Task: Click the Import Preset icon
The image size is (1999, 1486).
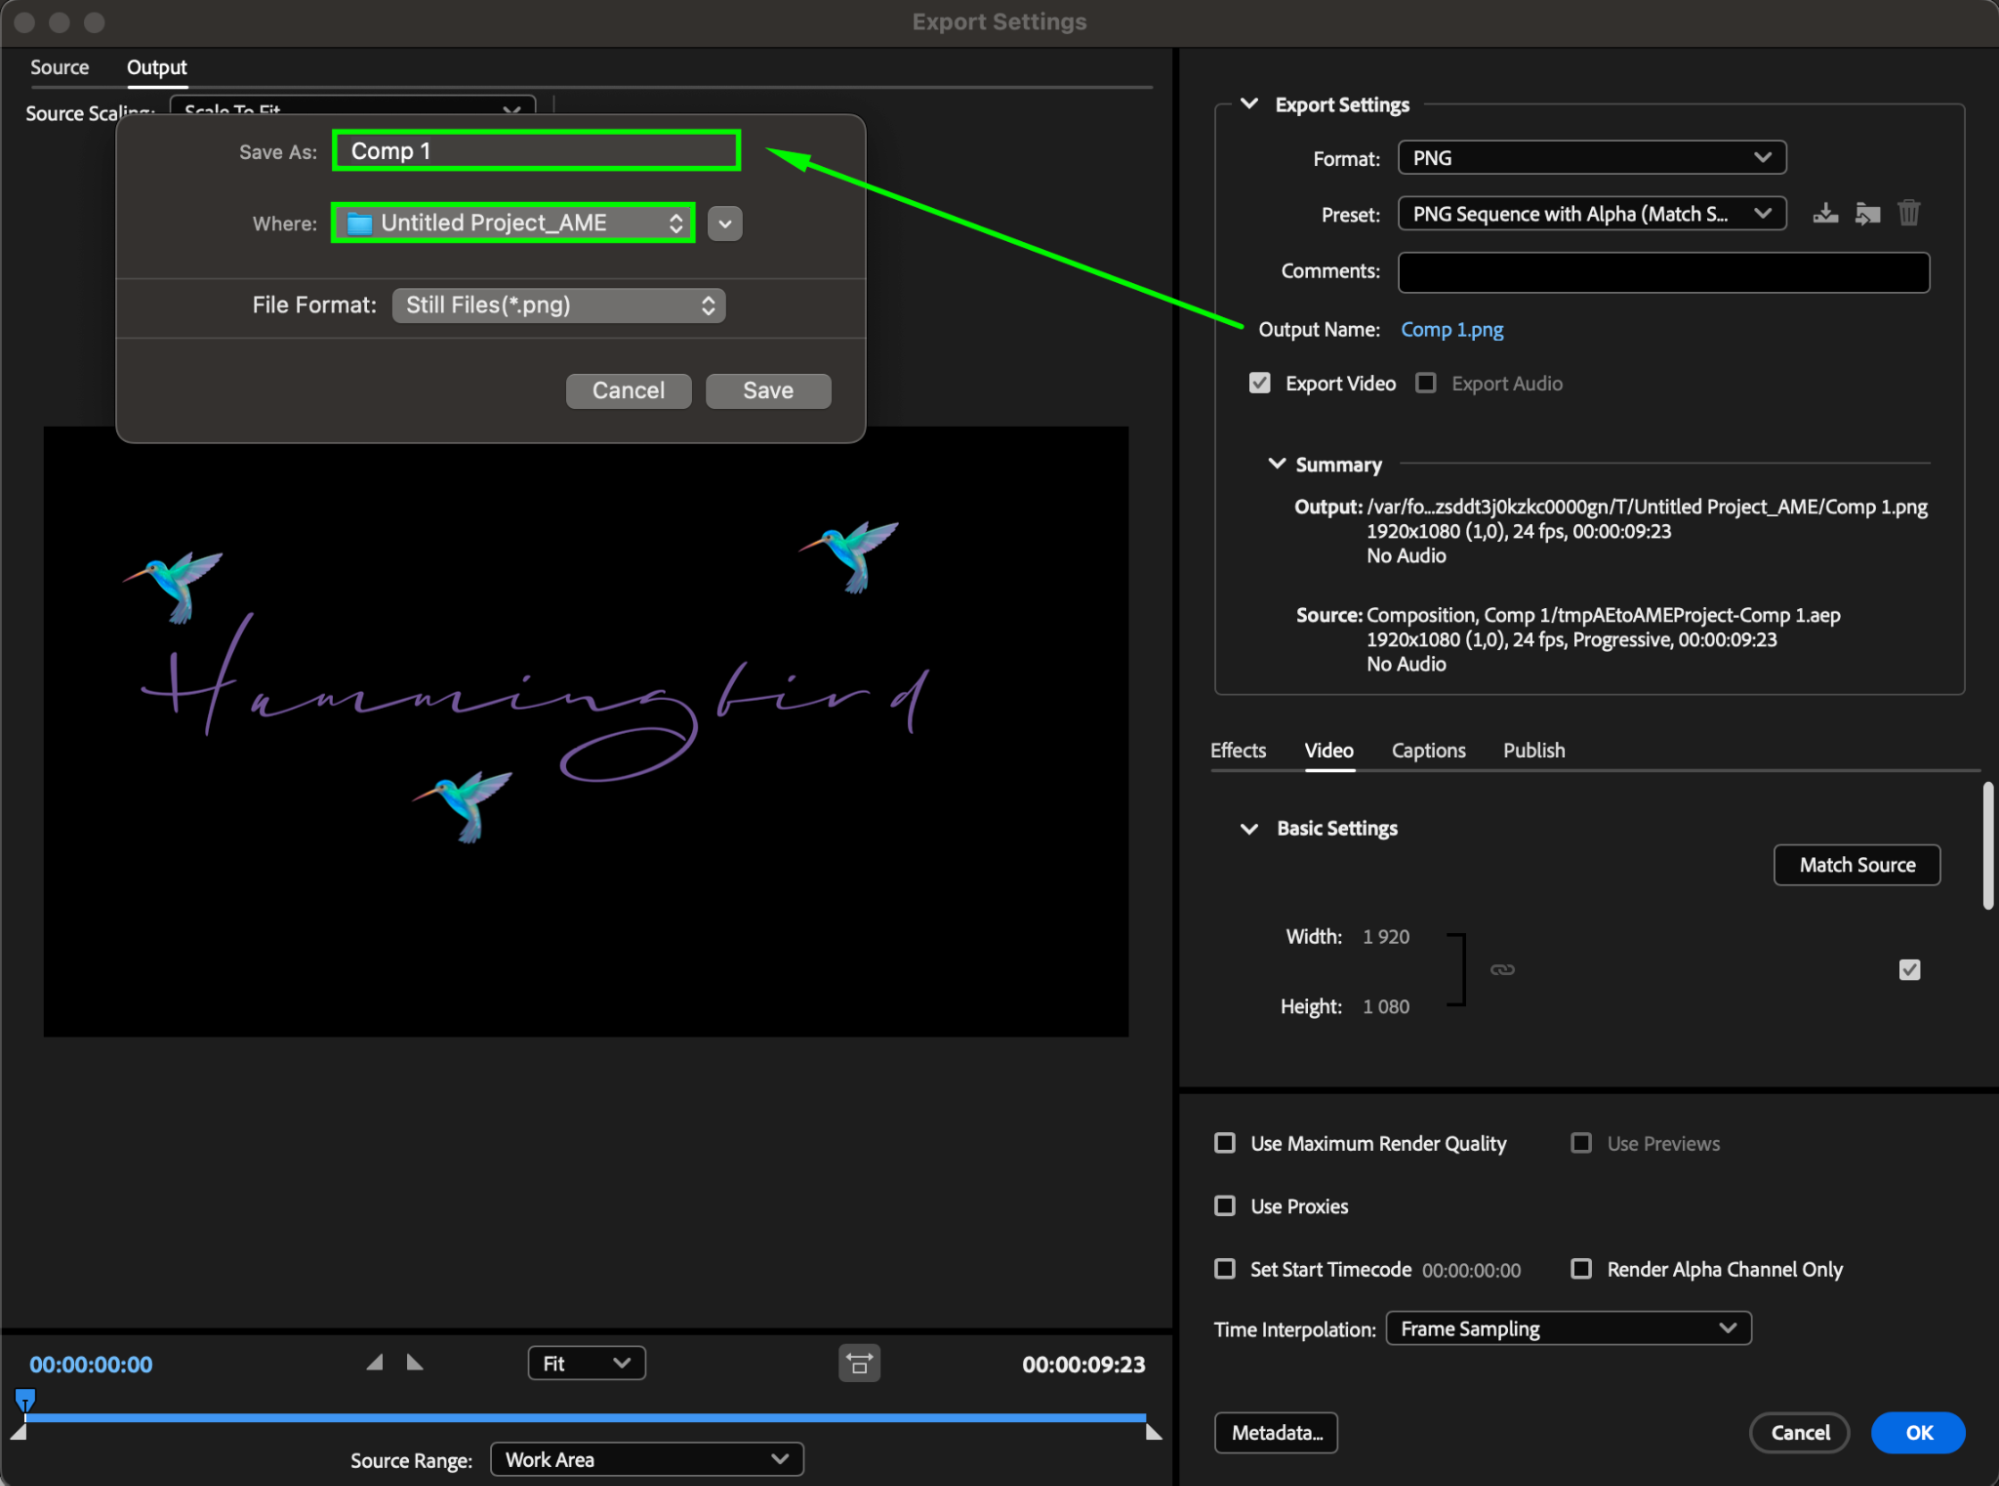Action: tap(1867, 214)
